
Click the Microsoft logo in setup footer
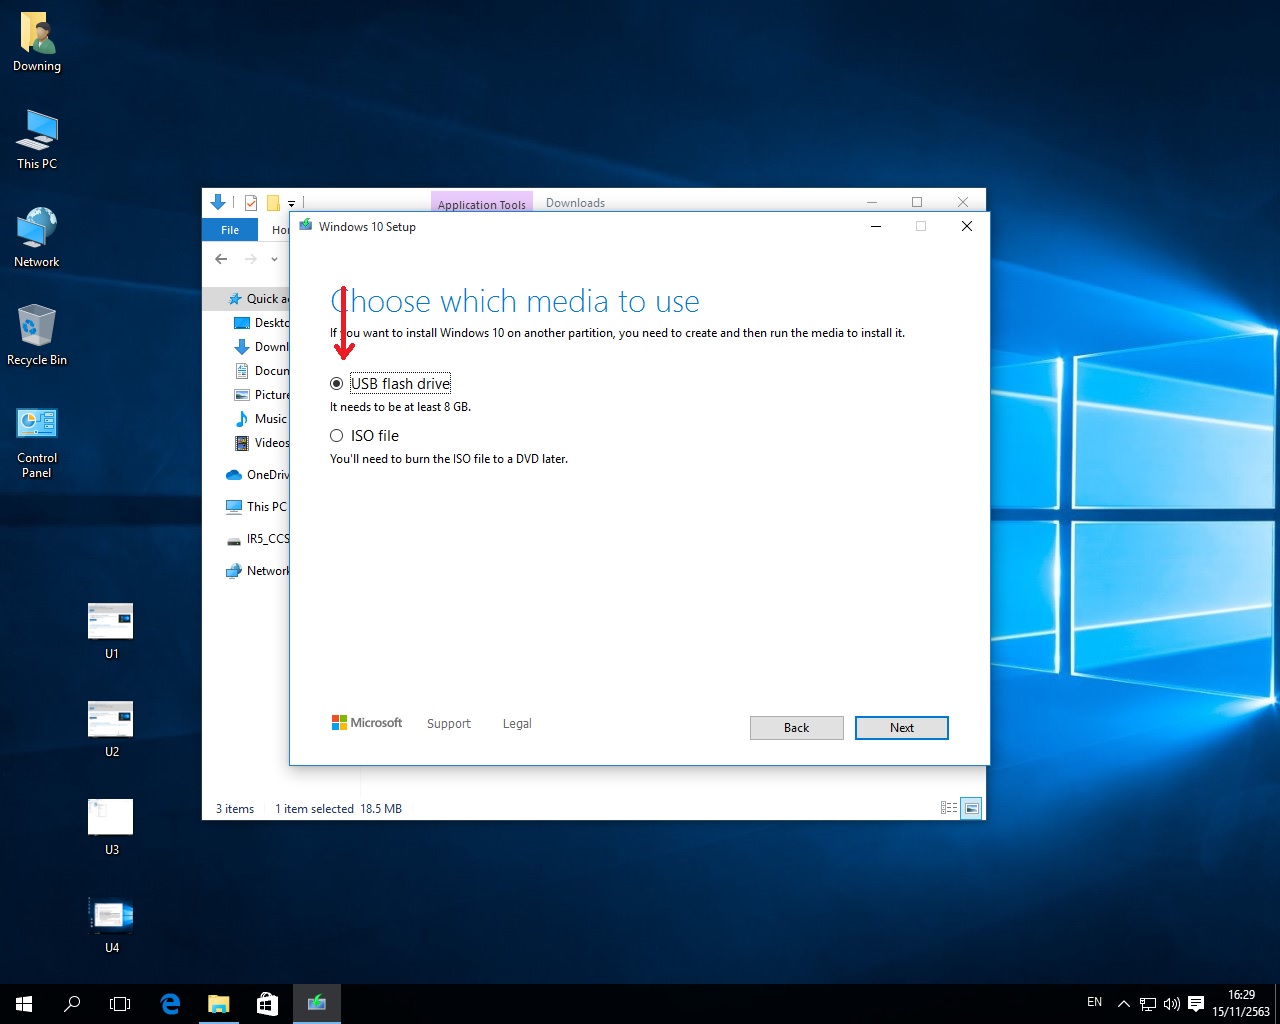(x=367, y=723)
